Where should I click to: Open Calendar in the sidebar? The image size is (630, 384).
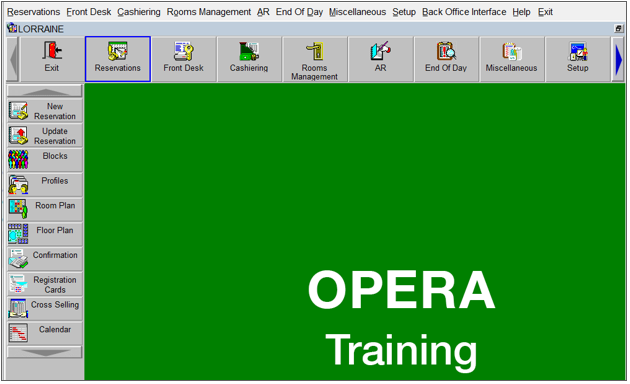point(45,334)
